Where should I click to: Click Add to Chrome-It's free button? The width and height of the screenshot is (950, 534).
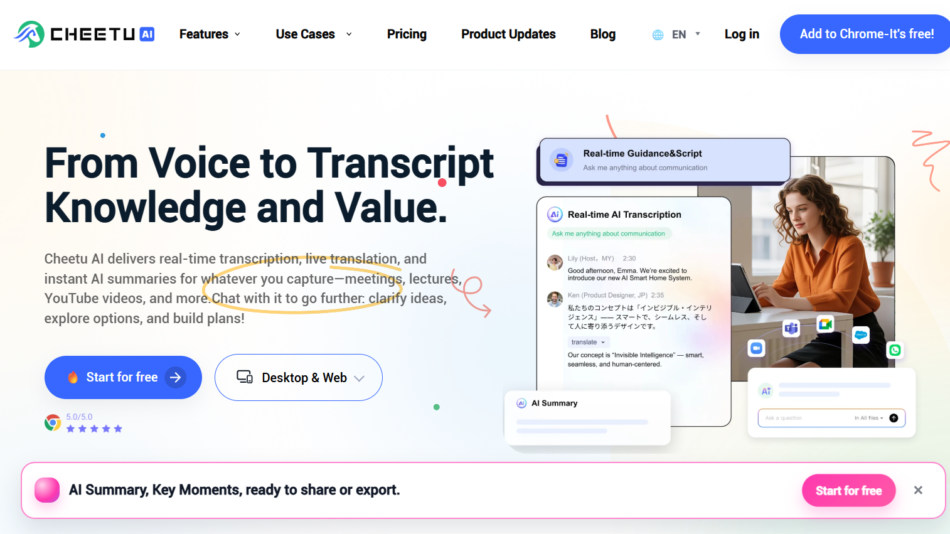(x=865, y=34)
